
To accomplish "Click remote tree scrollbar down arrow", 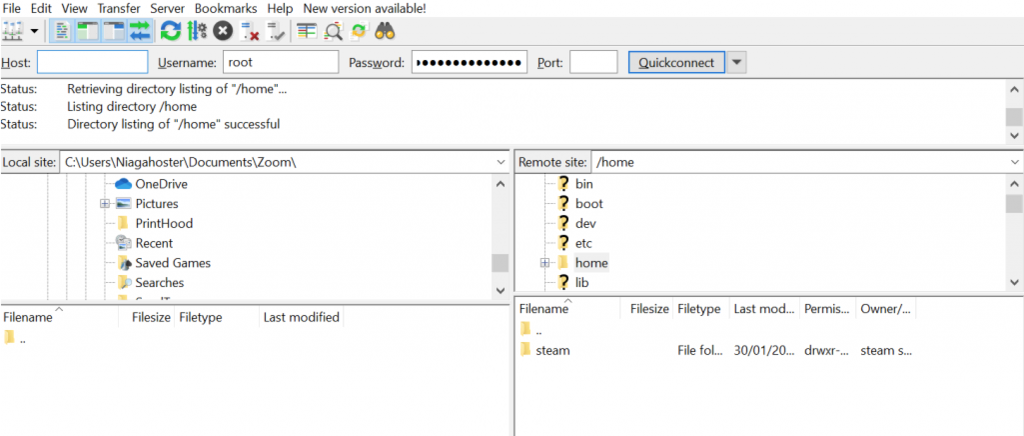I will click(x=1014, y=282).
